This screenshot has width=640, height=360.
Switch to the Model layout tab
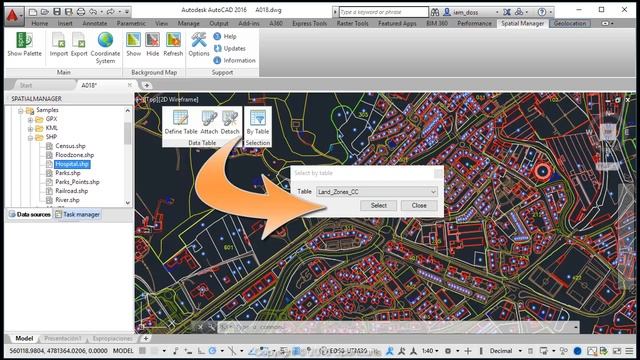24,338
